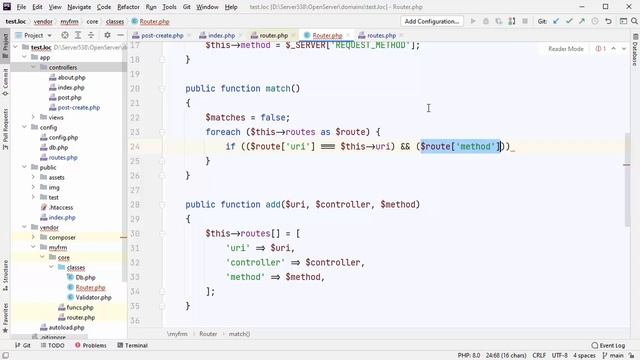Collapse the config folder
The image size is (640, 360).
coord(24,127)
